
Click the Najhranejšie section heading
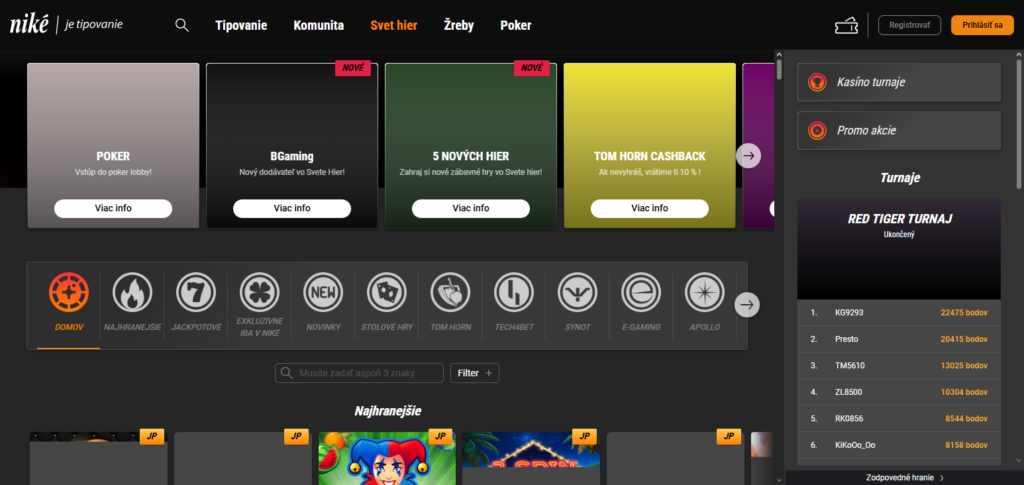(x=388, y=411)
